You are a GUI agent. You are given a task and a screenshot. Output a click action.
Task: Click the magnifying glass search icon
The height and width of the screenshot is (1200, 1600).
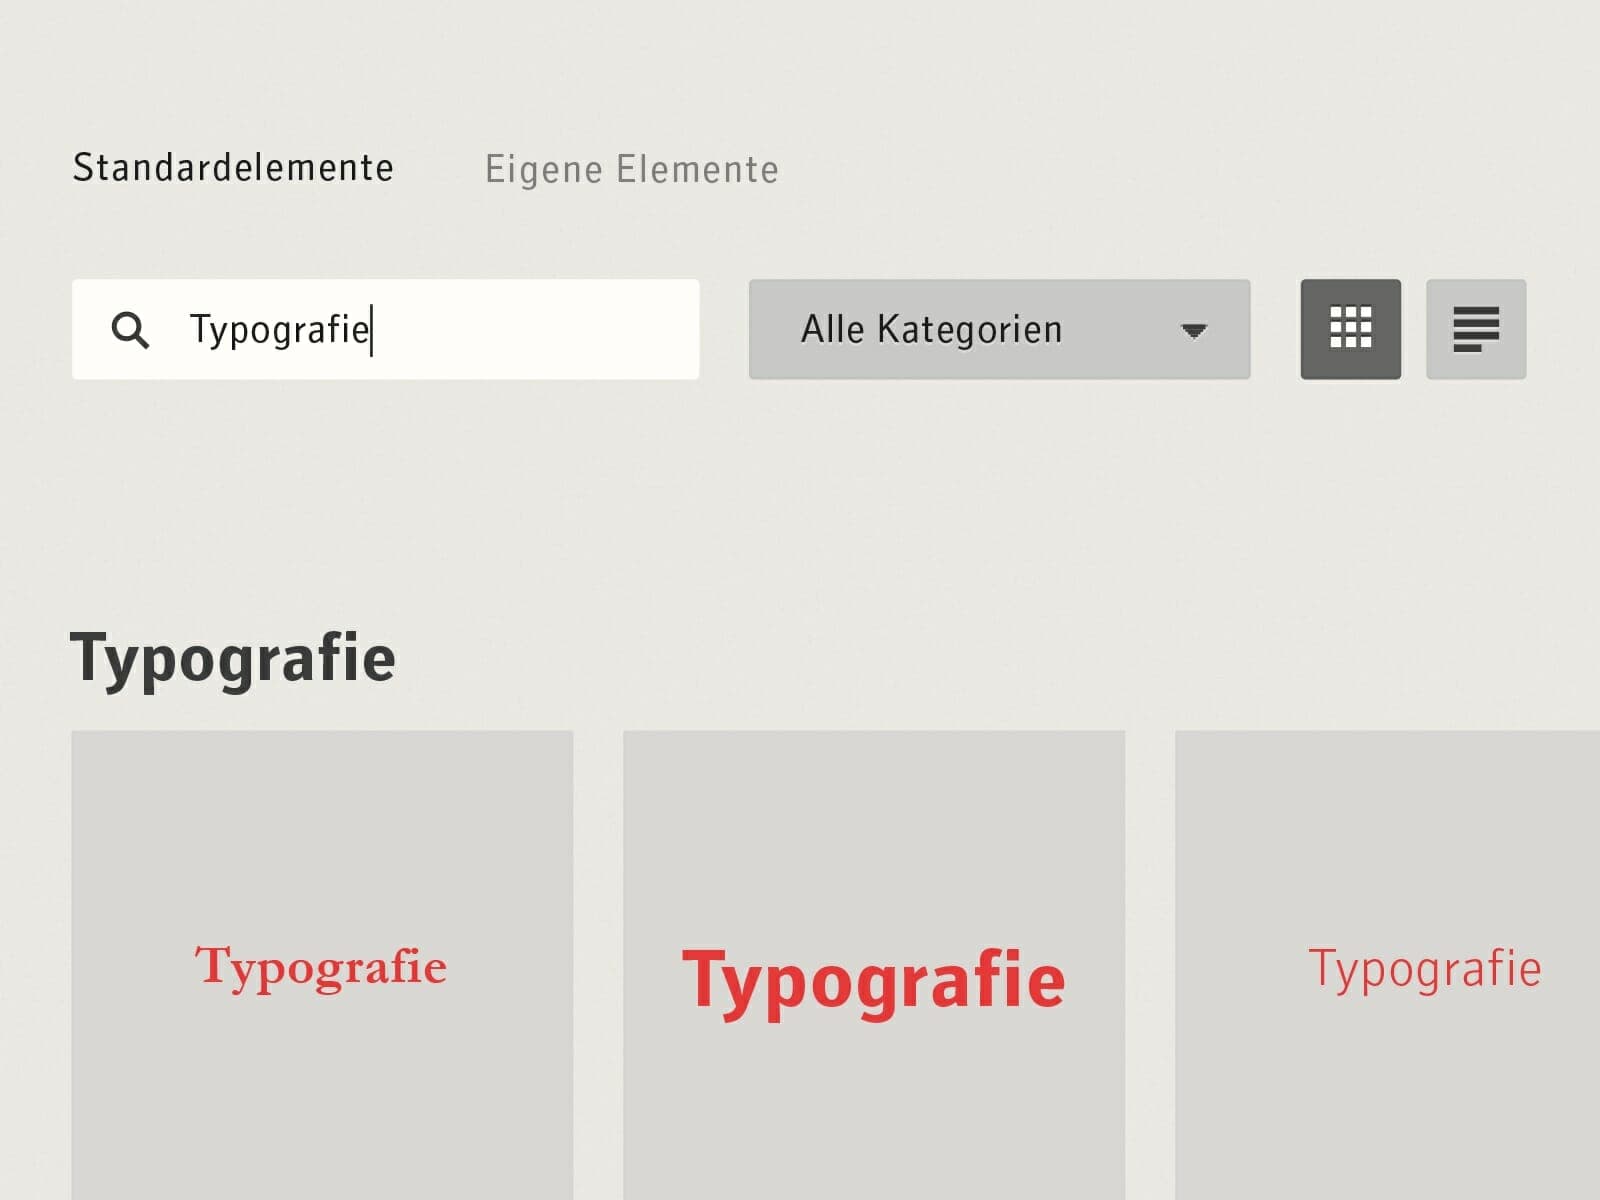[x=130, y=330]
